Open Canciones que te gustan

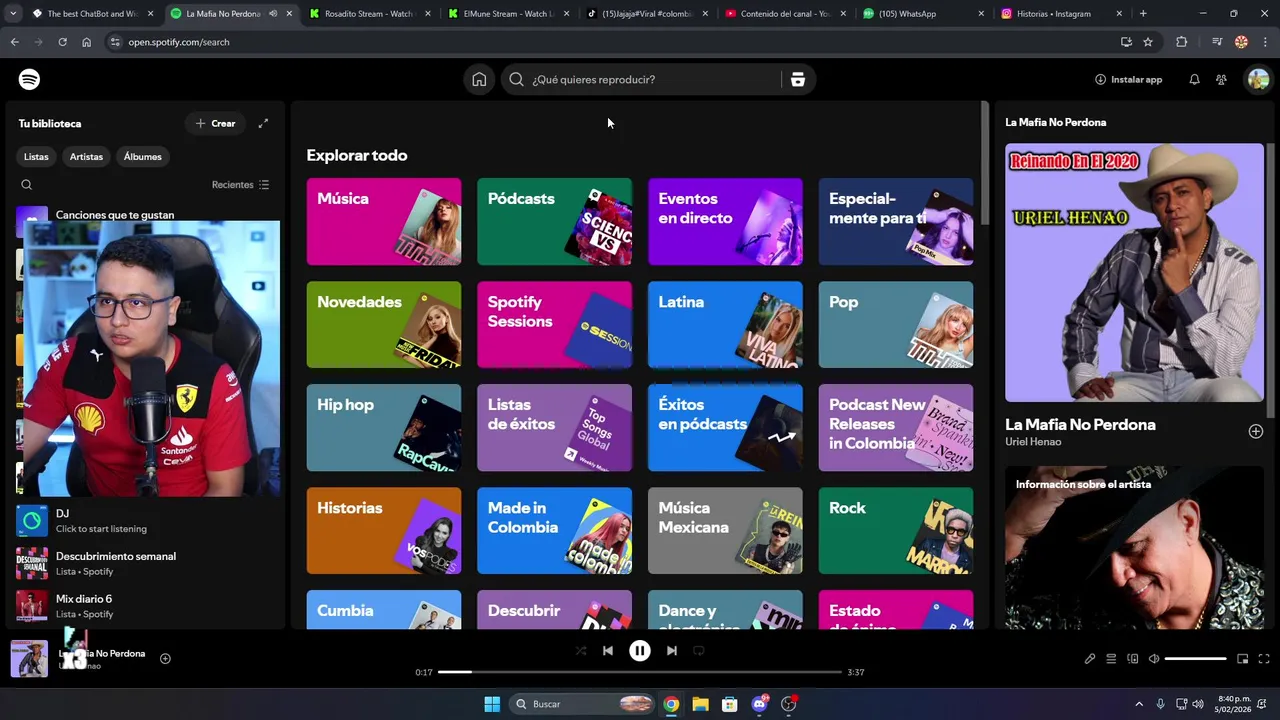click(115, 215)
